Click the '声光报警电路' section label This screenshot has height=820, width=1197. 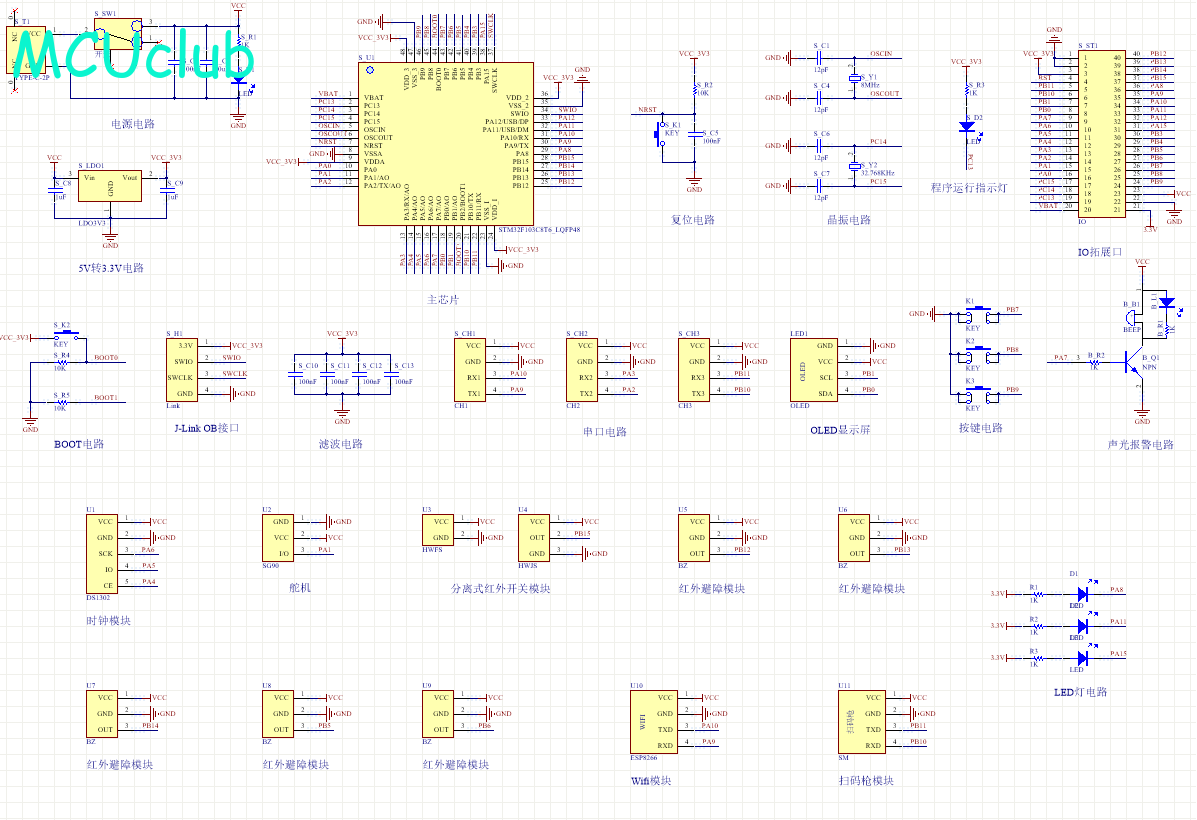pos(1141,444)
